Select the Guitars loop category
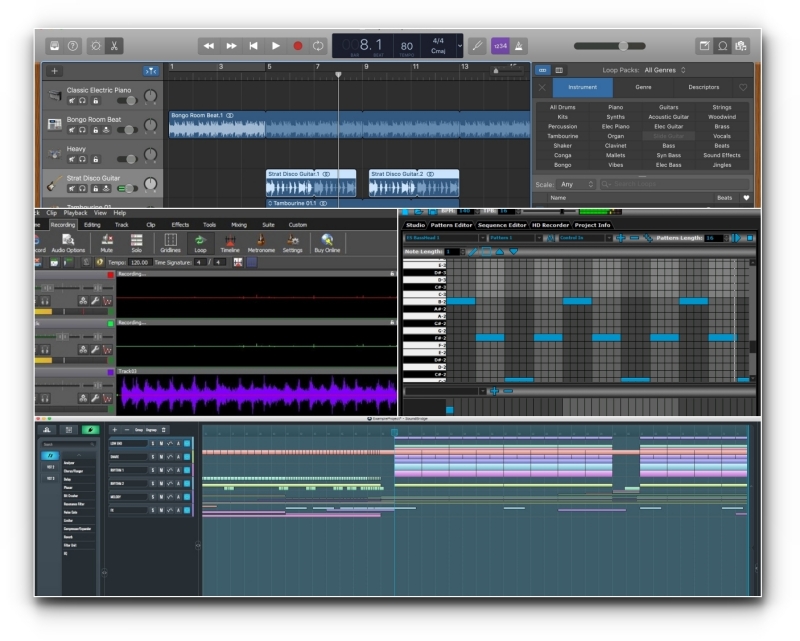Screen dimensions: 800x641 pyautogui.click(x=668, y=105)
